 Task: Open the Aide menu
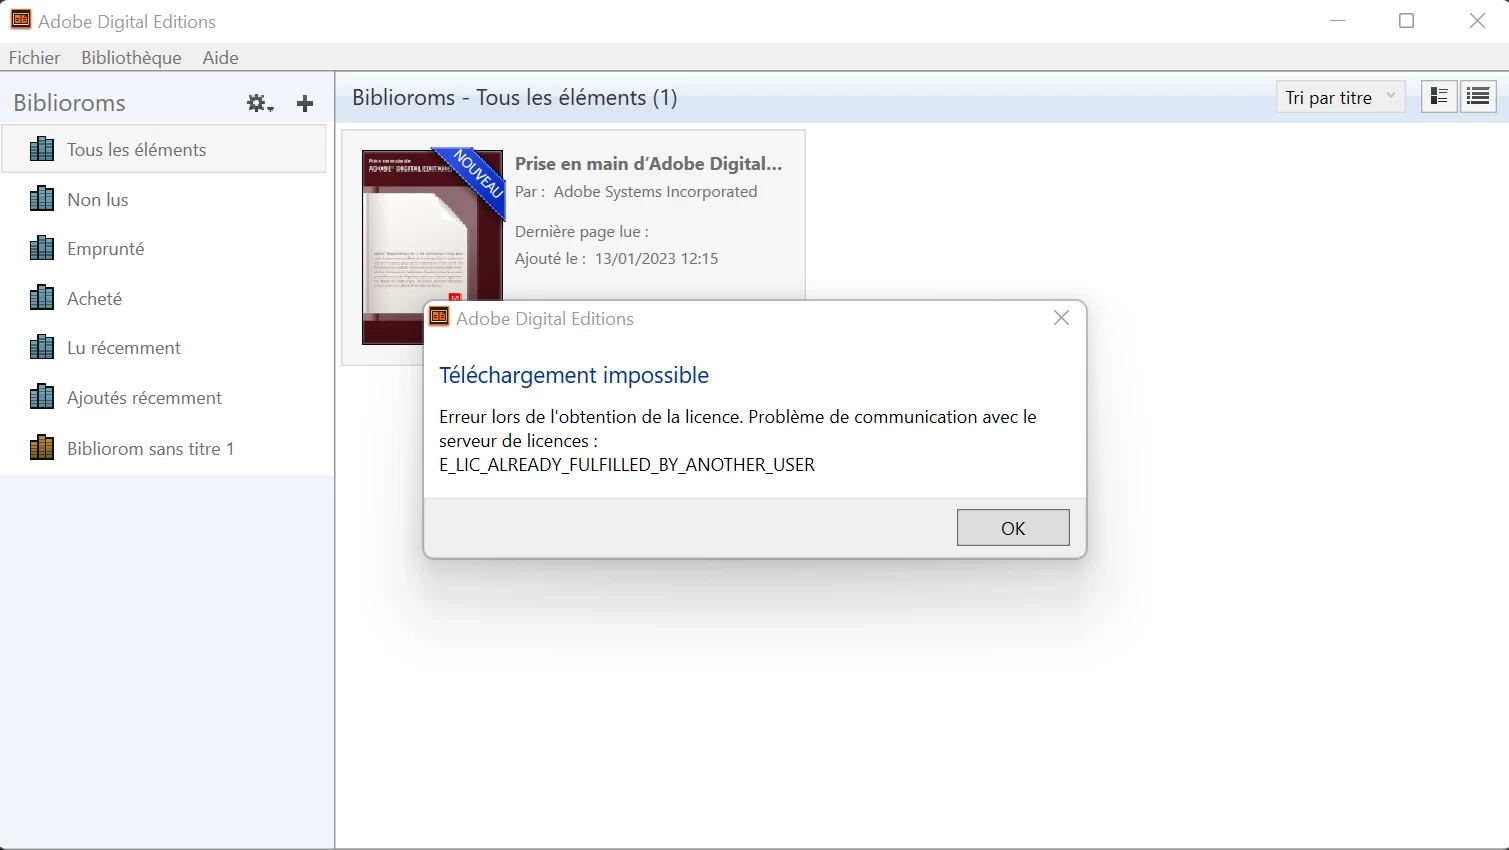(220, 57)
